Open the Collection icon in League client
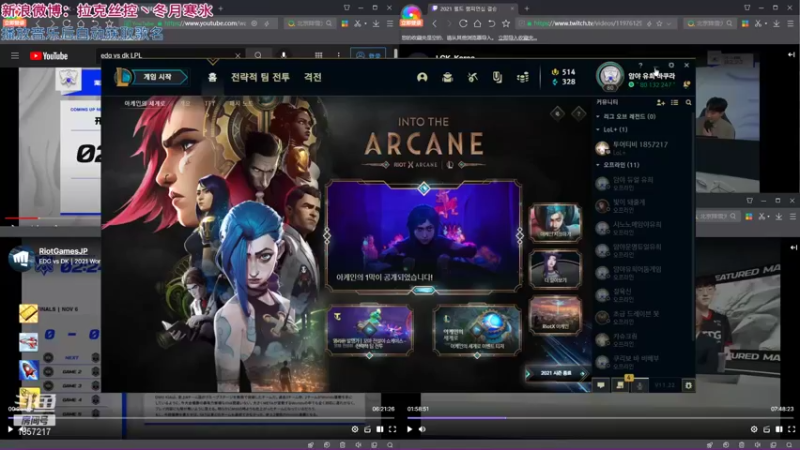Viewport: 800px width, 450px height. point(447,77)
